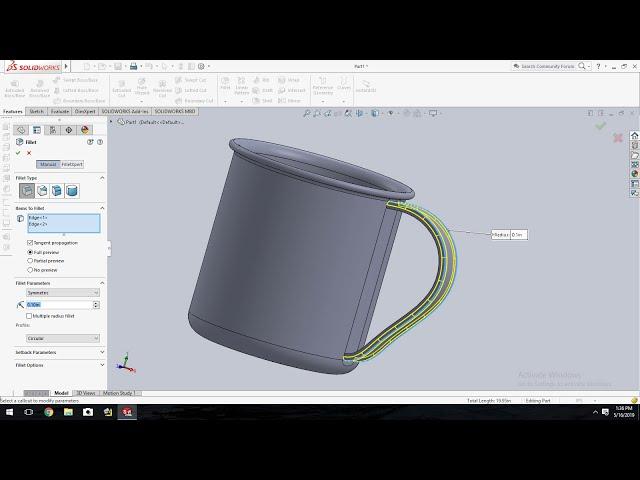
Task: Select the face fillet type icon
Action: 56,190
